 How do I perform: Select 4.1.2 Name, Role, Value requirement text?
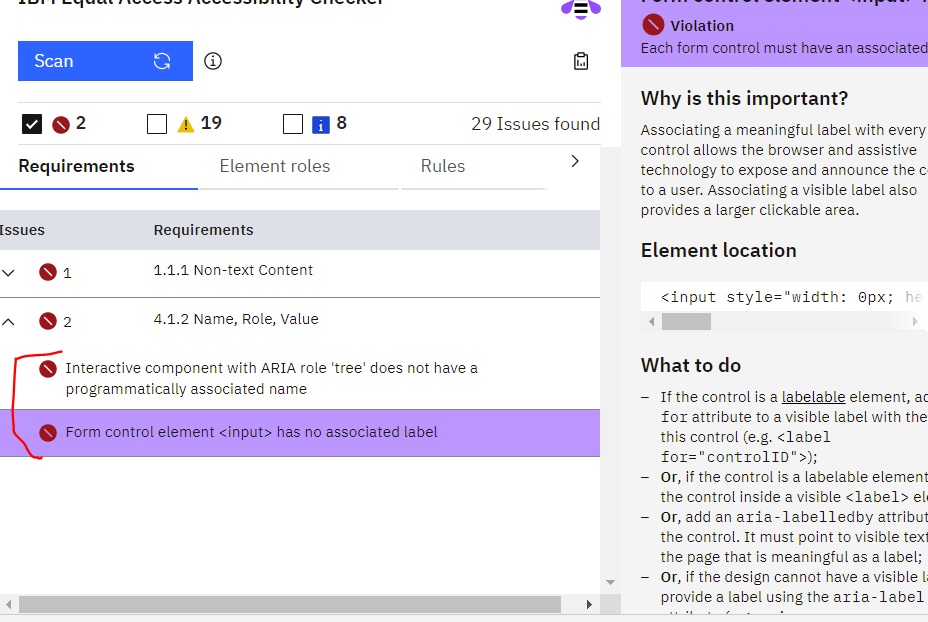[236, 320]
